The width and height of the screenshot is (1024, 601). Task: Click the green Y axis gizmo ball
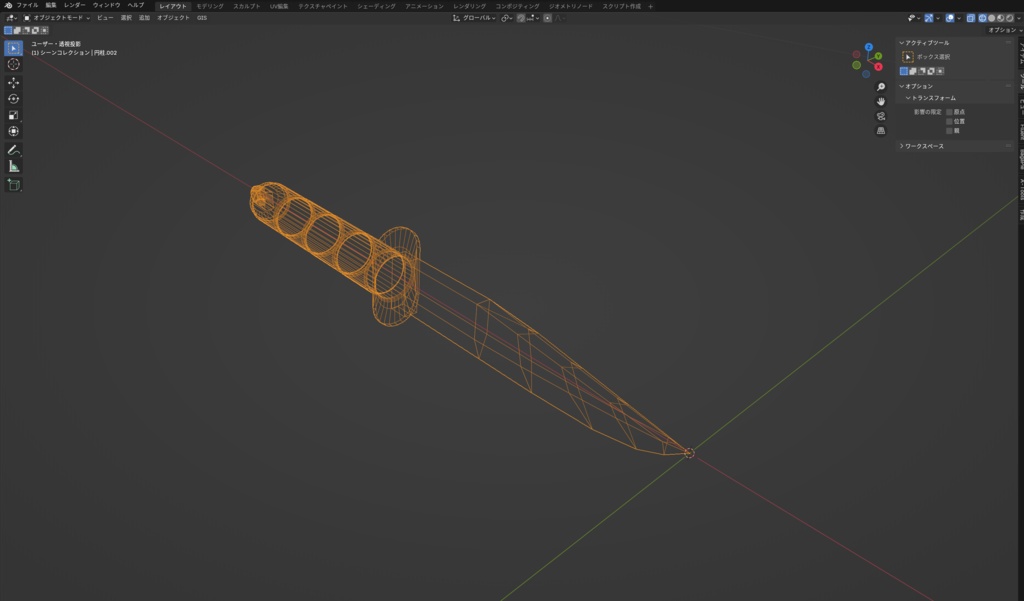click(x=878, y=56)
